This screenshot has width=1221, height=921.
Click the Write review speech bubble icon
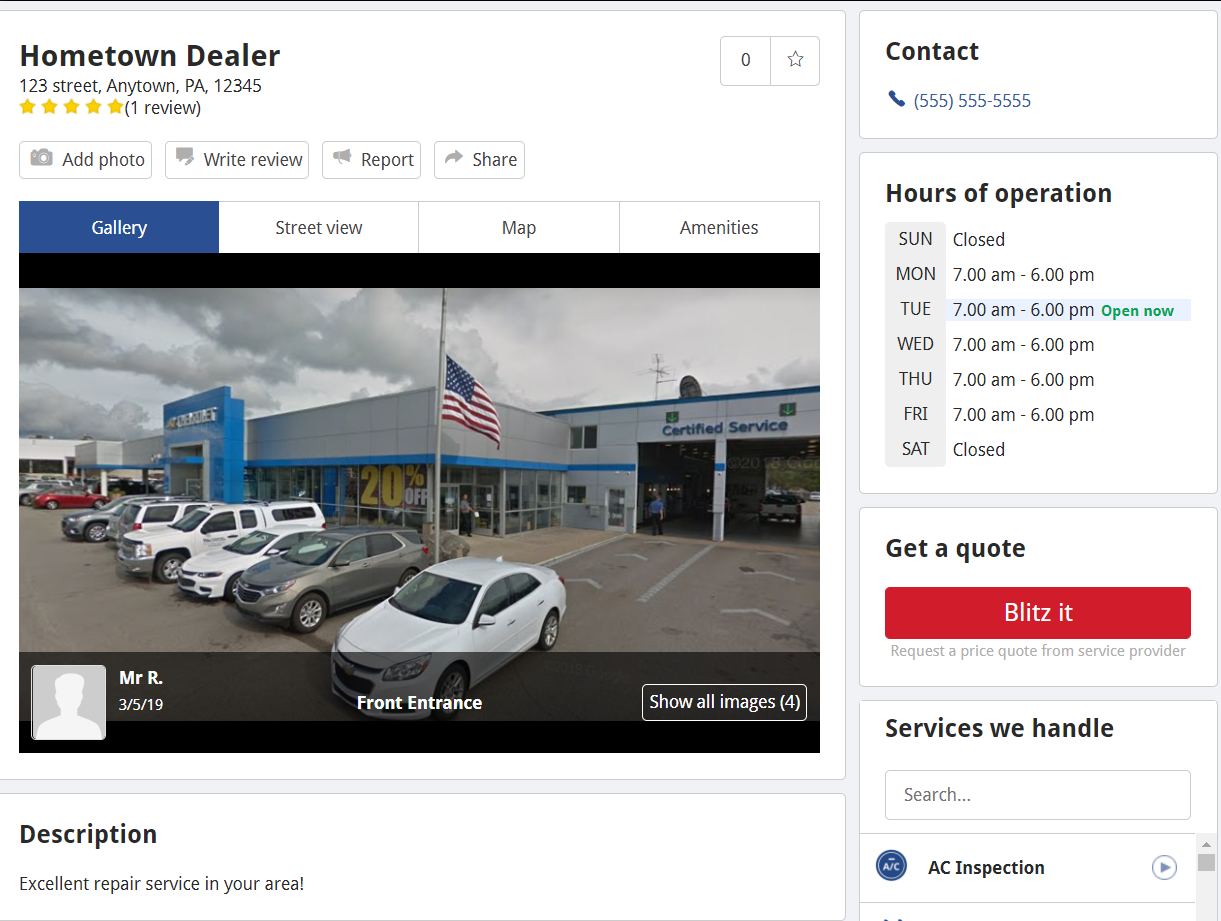tap(185, 157)
